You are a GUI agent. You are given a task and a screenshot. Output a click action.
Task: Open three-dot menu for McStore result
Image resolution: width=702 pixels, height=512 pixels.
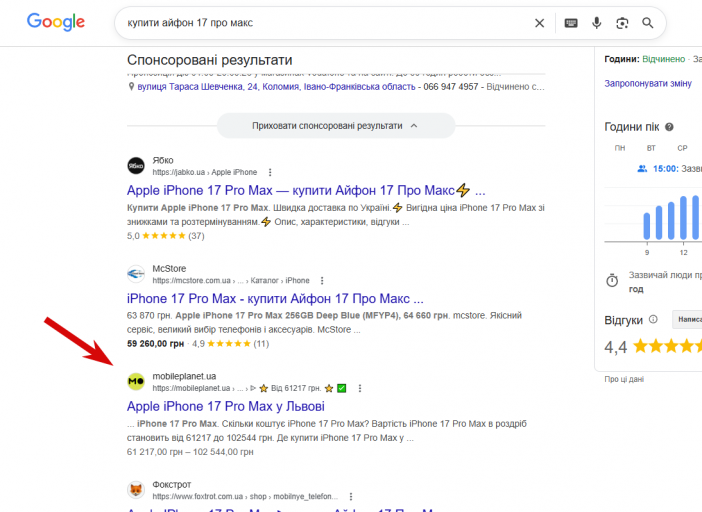coord(322,281)
